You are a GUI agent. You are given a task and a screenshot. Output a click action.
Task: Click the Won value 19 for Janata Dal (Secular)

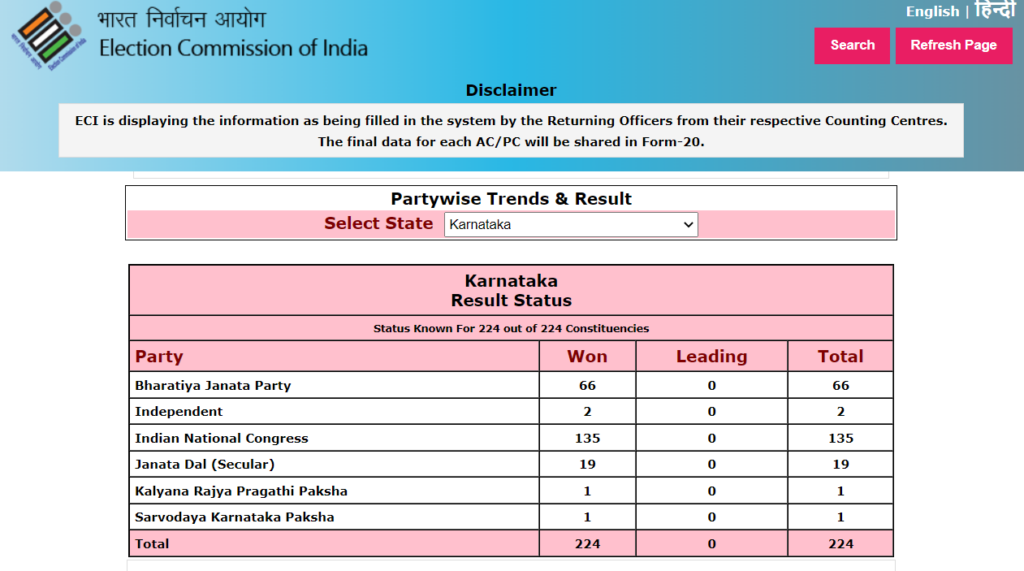pyautogui.click(x=587, y=465)
